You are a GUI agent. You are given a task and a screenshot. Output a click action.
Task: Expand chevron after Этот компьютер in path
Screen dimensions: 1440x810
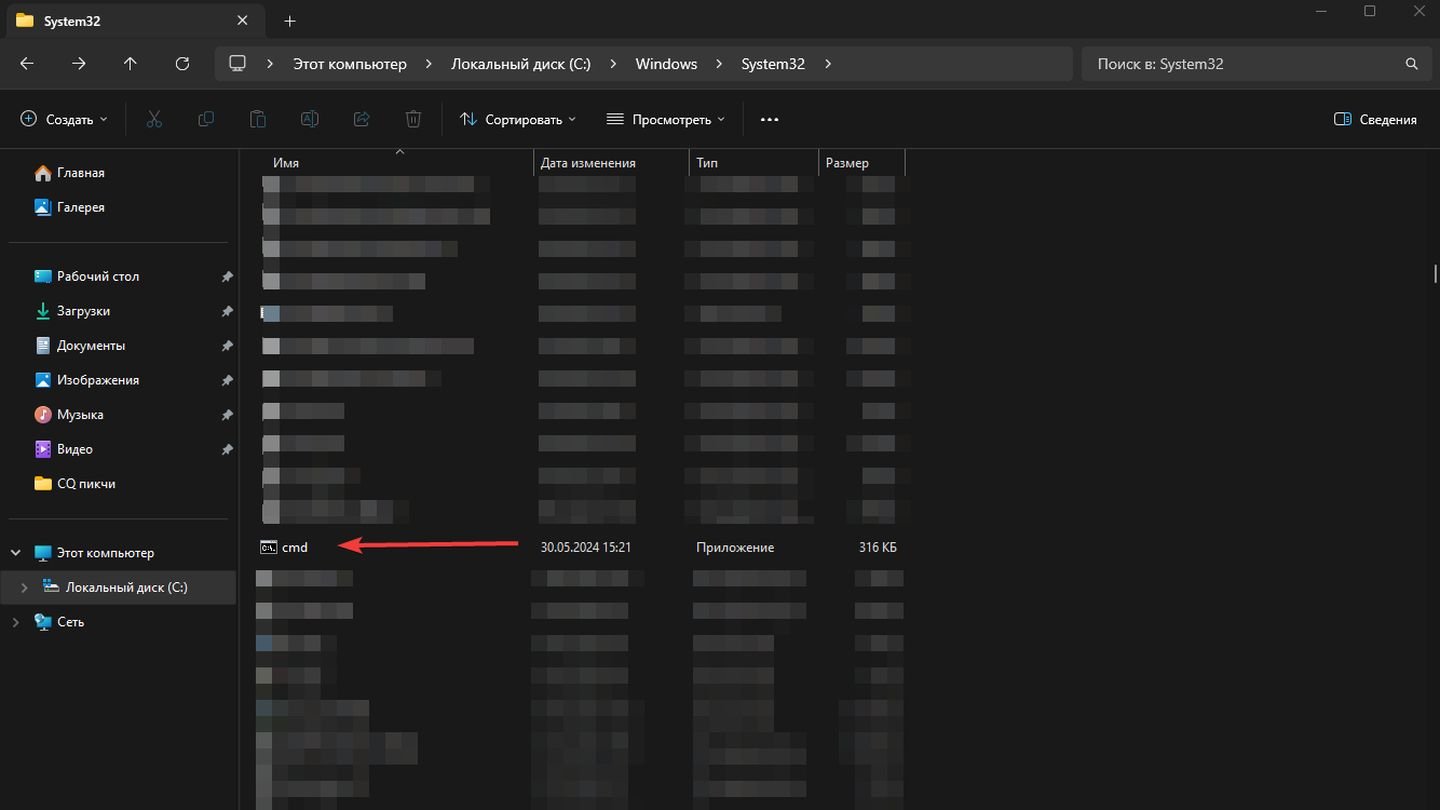tap(429, 63)
